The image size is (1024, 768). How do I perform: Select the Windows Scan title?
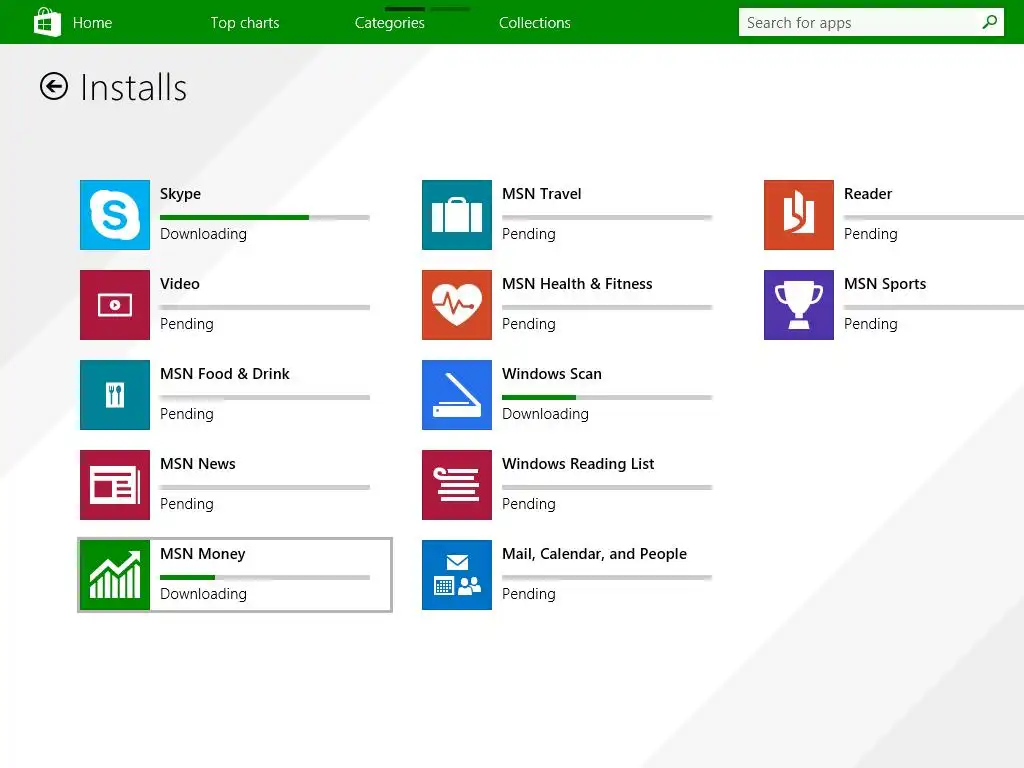pos(552,374)
